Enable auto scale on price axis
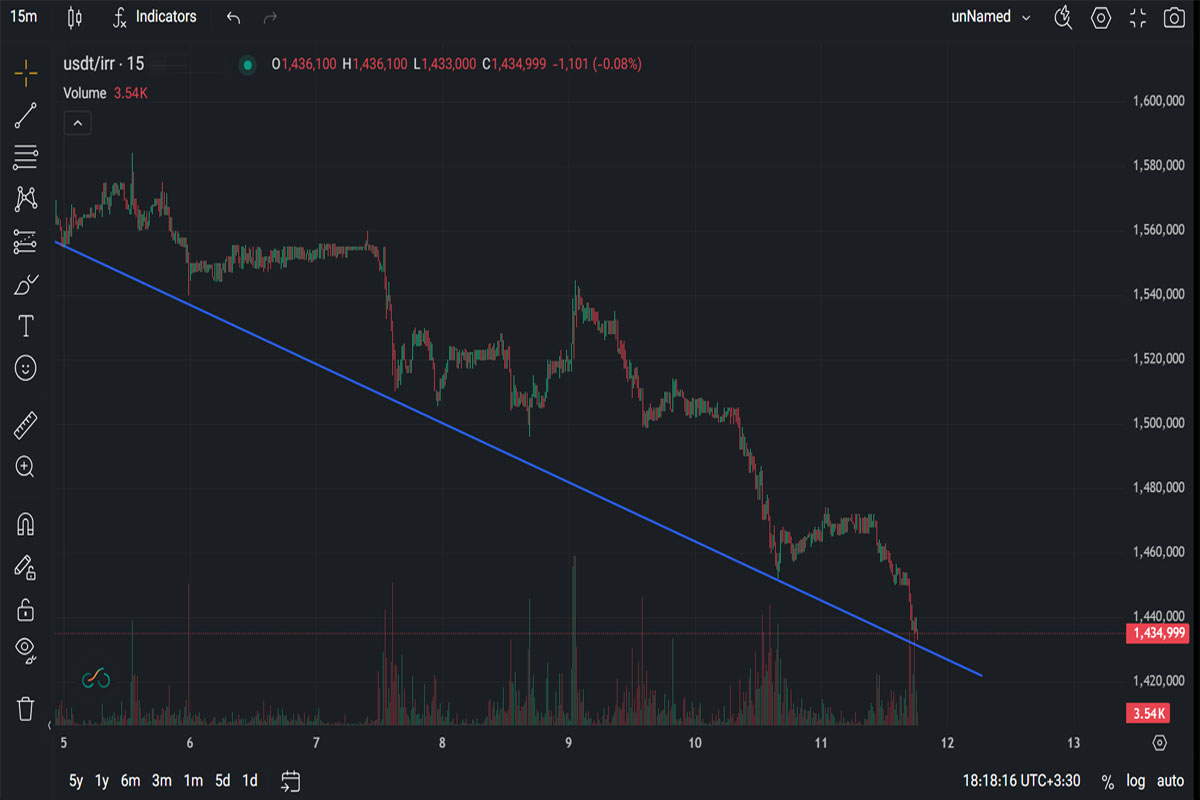The height and width of the screenshot is (800, 1200). point(1170,781)
